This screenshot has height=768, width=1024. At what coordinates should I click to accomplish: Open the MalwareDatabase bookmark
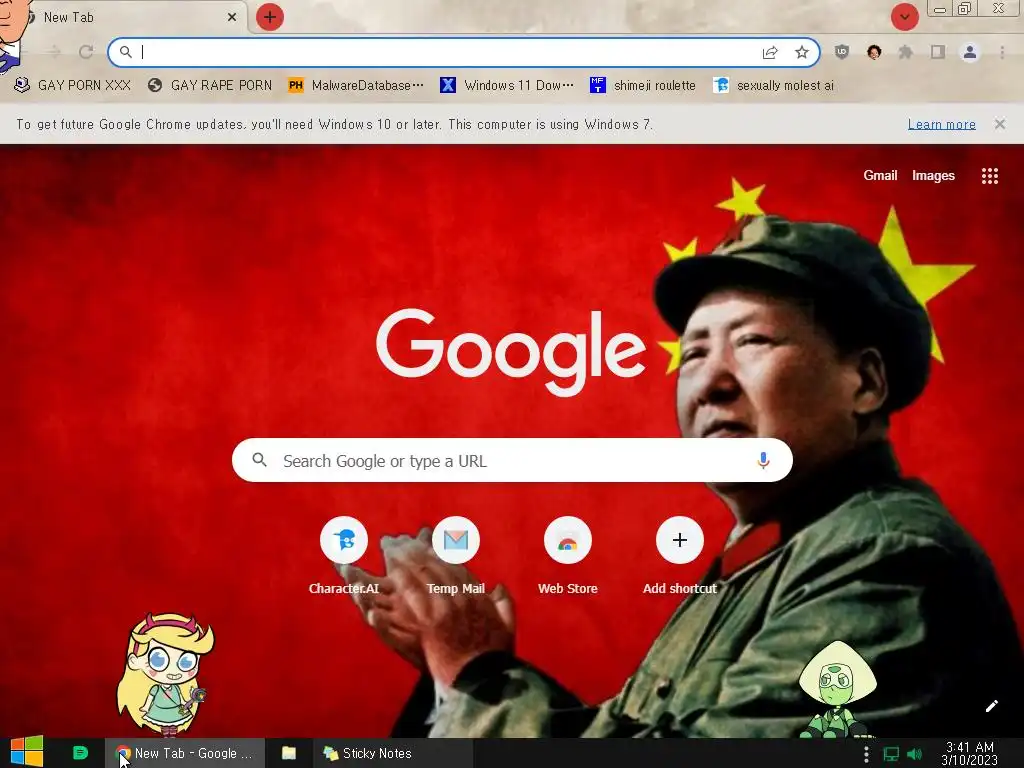pyautogui.click(x=356, y=86)
